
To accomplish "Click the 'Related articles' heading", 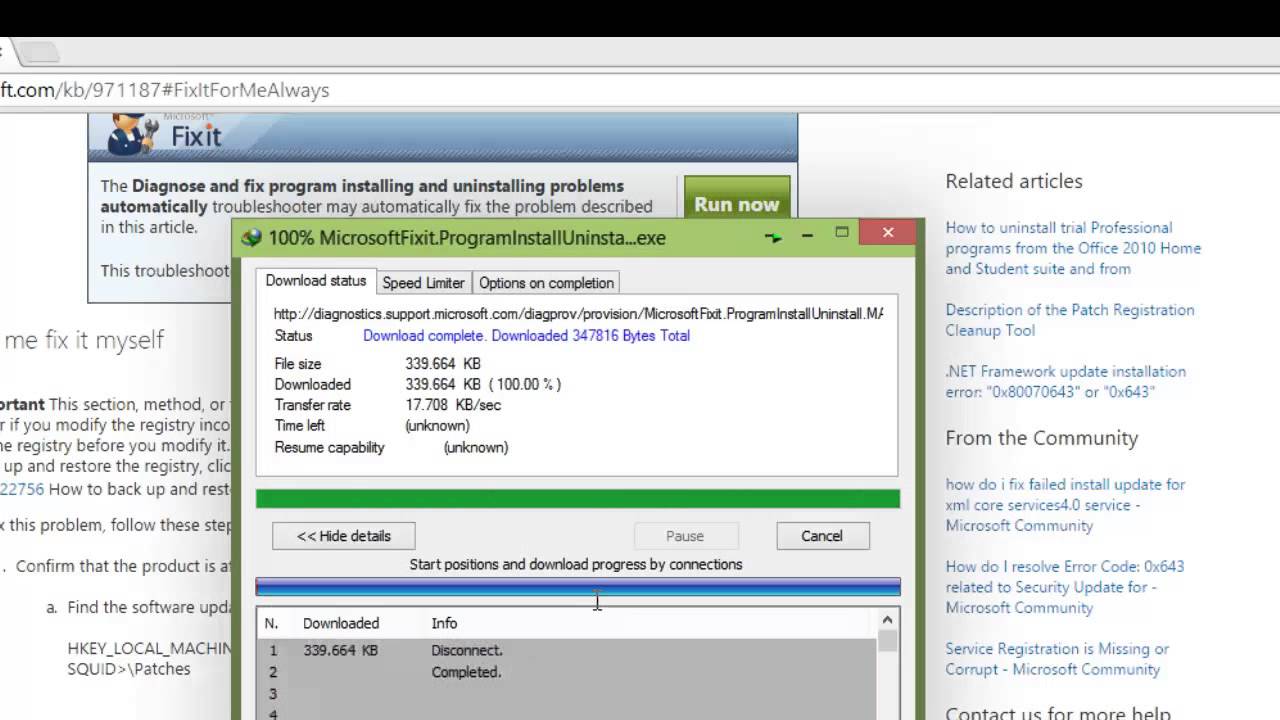I will [x=1014, y=181].
